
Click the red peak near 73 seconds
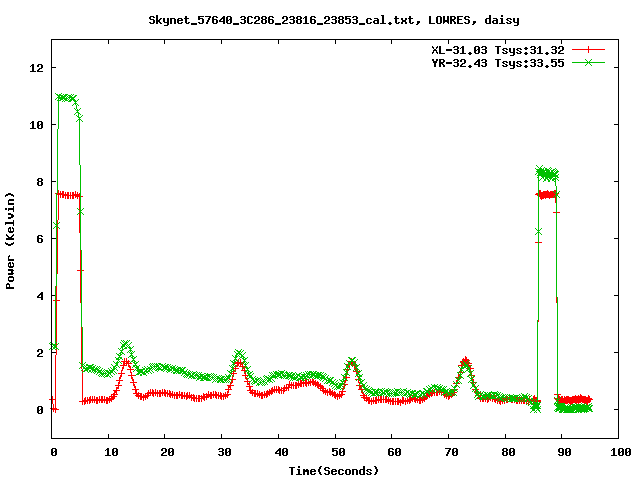[465, 361]
